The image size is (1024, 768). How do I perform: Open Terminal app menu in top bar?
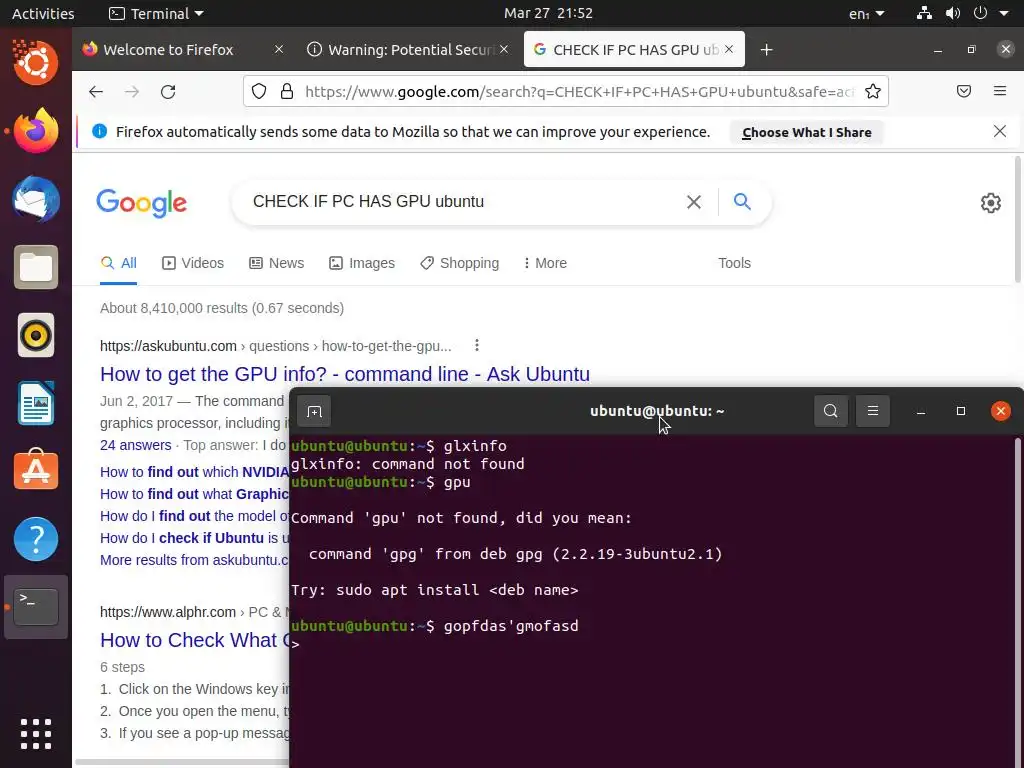click(x=157, y=13)
